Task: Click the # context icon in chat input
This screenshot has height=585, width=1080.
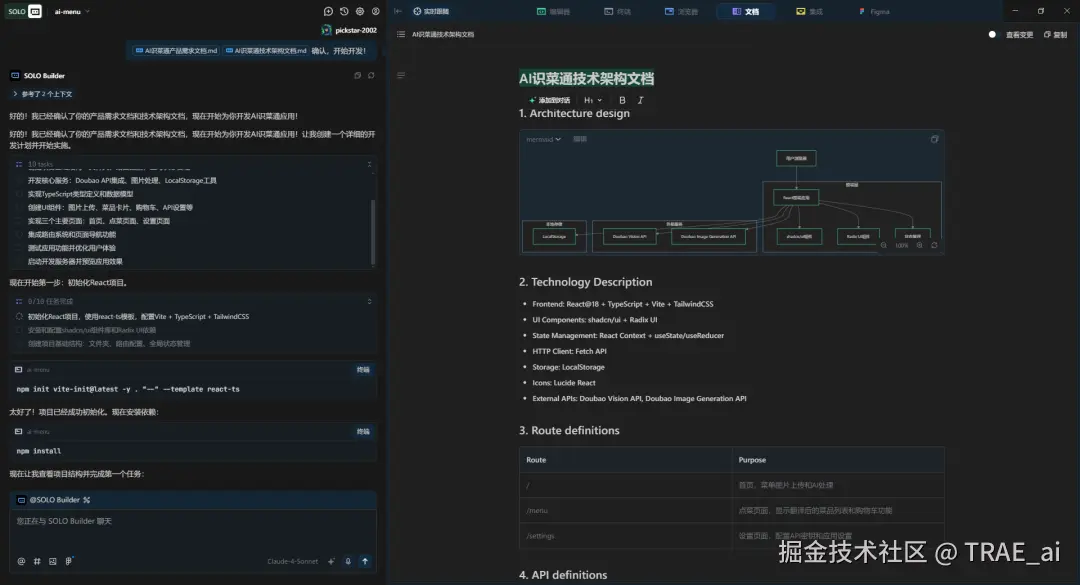Action: 37,561
